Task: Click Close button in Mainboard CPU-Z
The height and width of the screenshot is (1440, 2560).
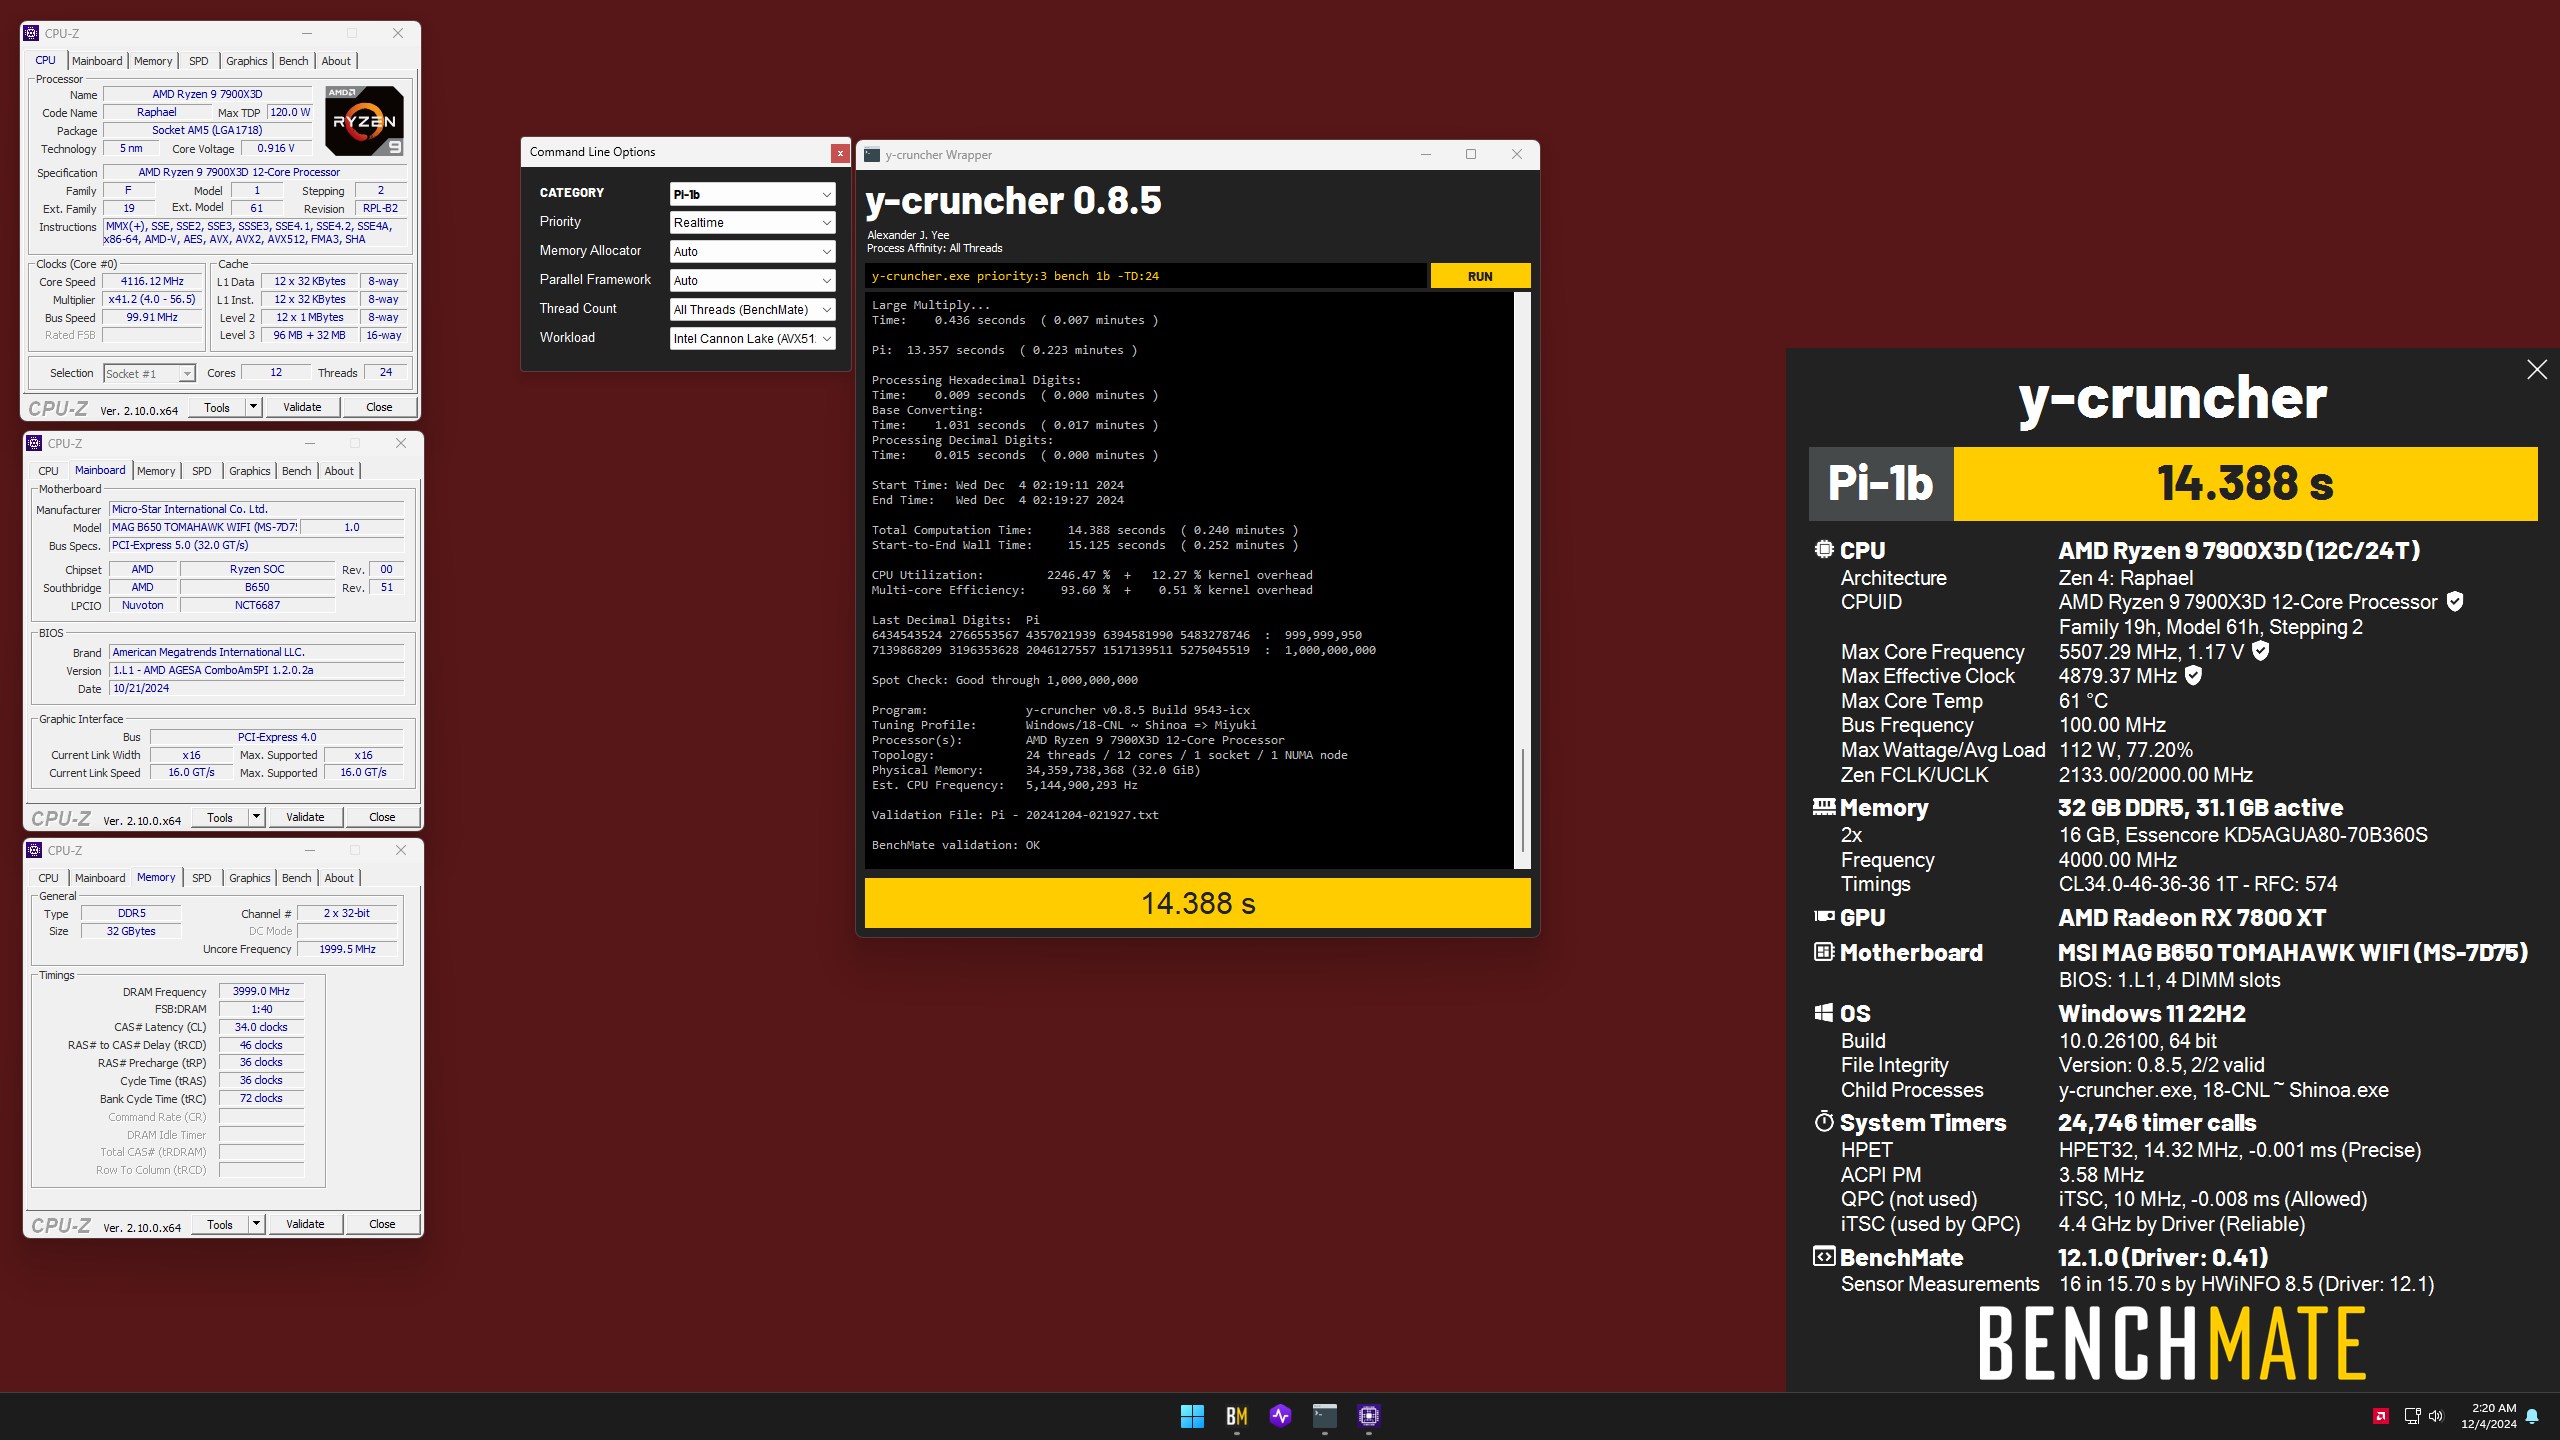Action: pos(382,817)
